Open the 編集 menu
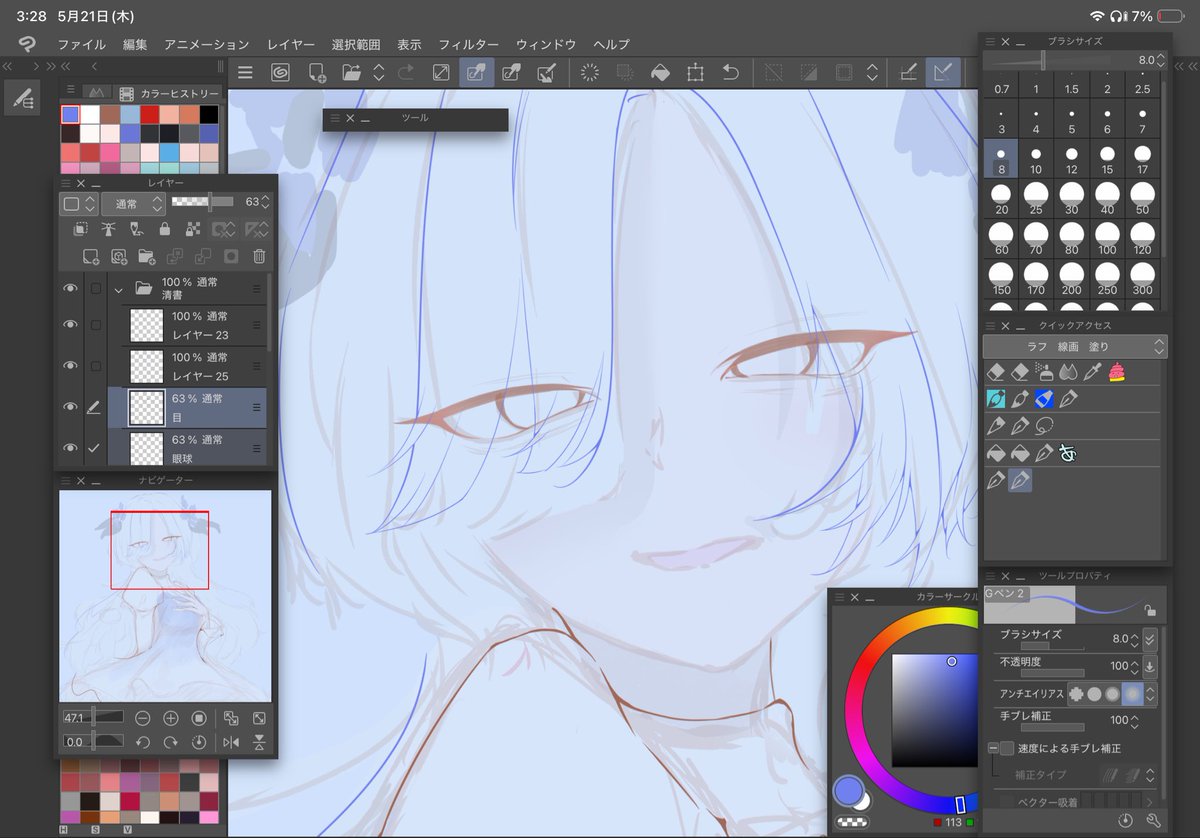Screen dimensions: 1200x838 [x=135, y=45]
